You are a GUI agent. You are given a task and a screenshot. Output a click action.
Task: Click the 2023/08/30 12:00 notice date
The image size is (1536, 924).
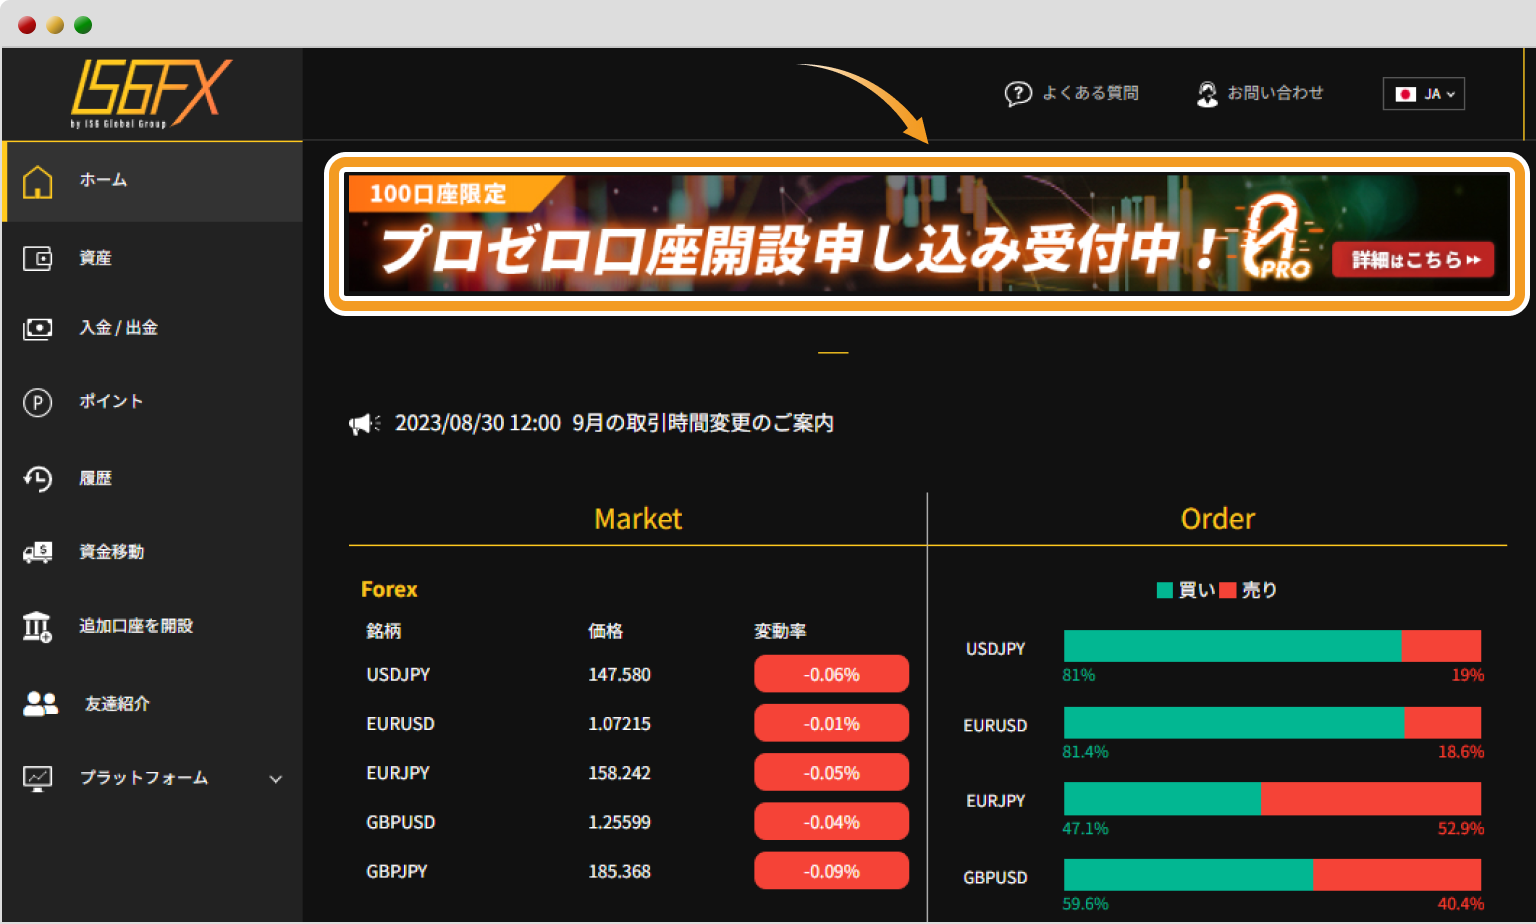(478, 423)
